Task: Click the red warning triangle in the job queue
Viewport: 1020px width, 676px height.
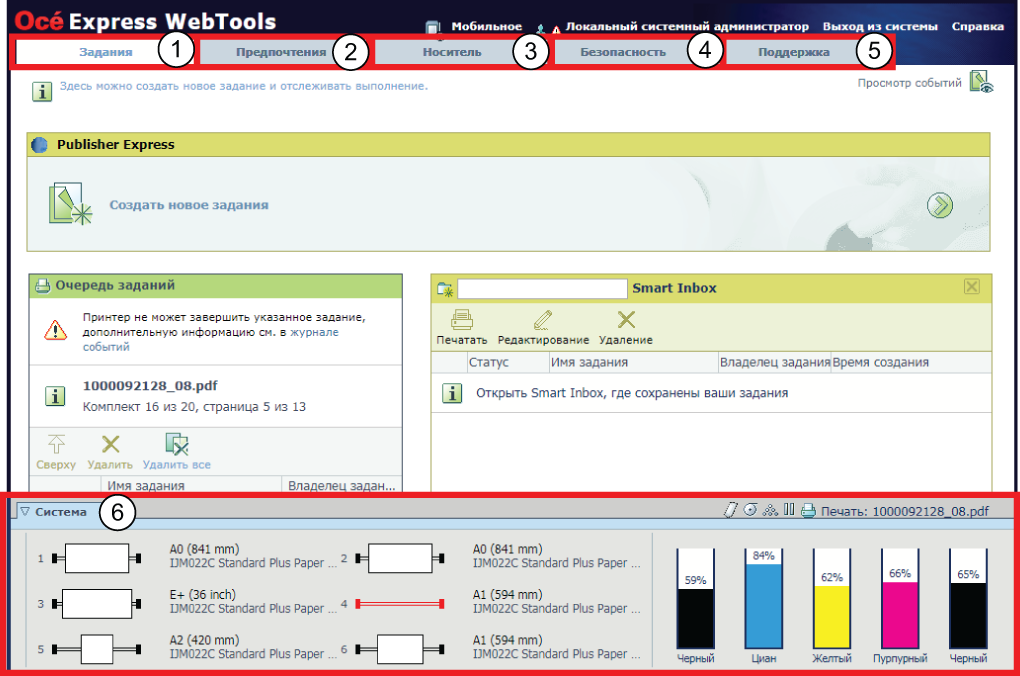Action: pyautogui.click(x=55, y=331)
